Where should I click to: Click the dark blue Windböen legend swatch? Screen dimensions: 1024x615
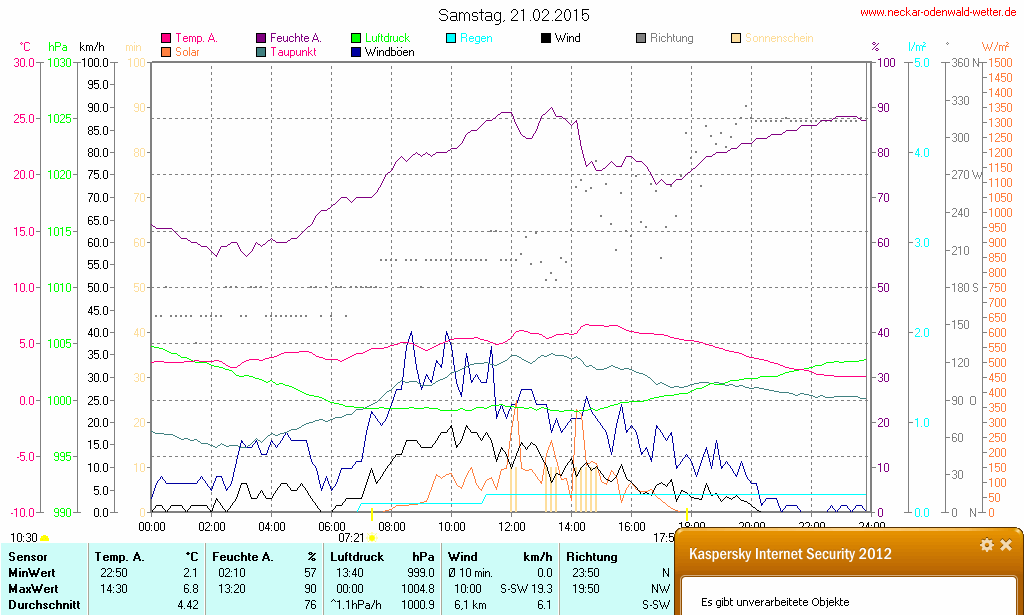357,52
